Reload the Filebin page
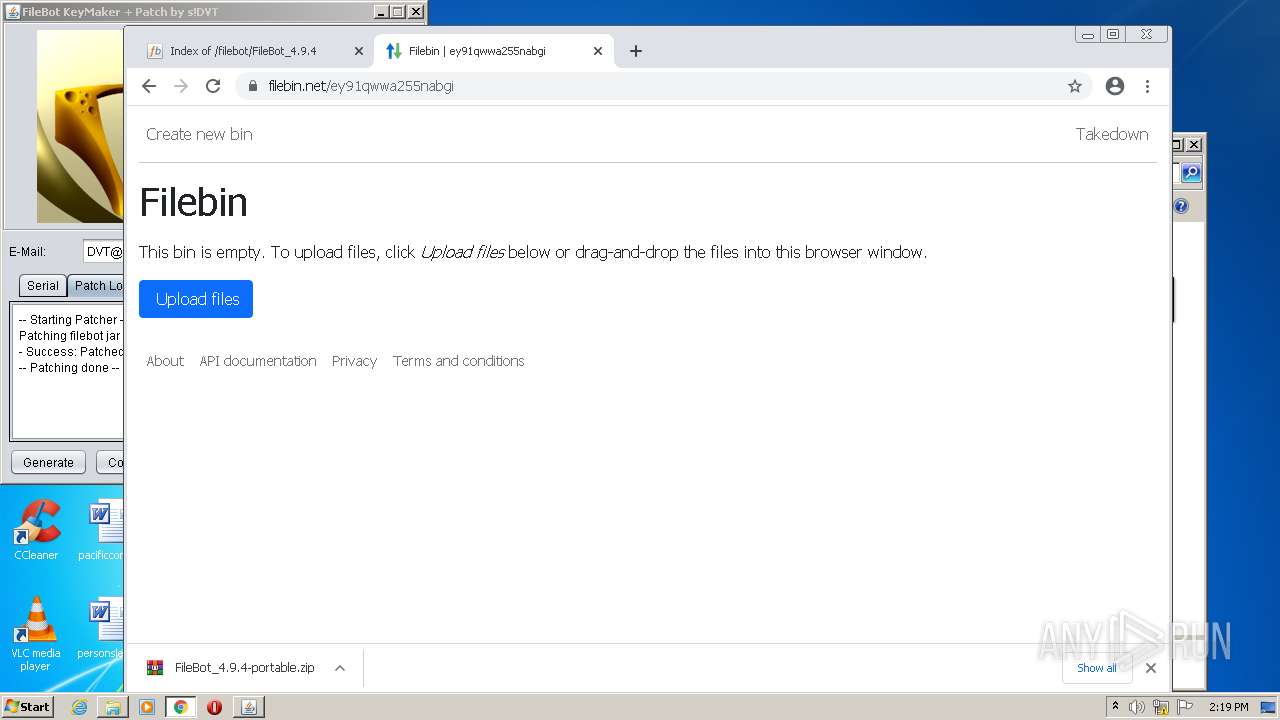 click(213, 86)
